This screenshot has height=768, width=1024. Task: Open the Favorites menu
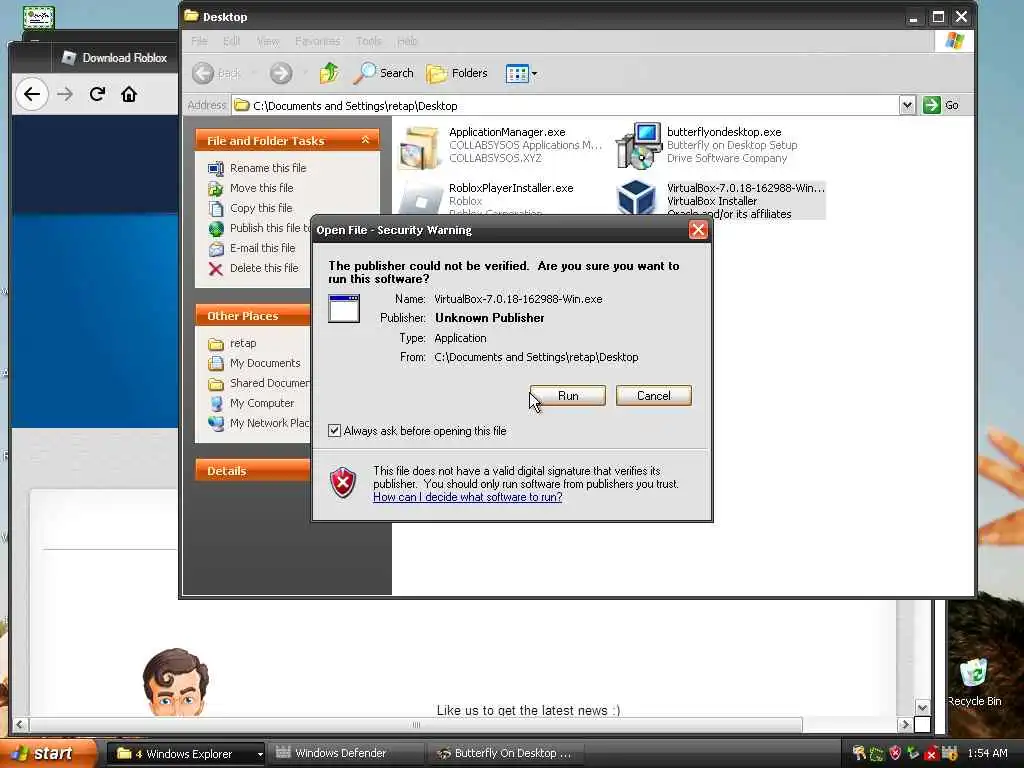pyautogui.click(x=317, y=41)
